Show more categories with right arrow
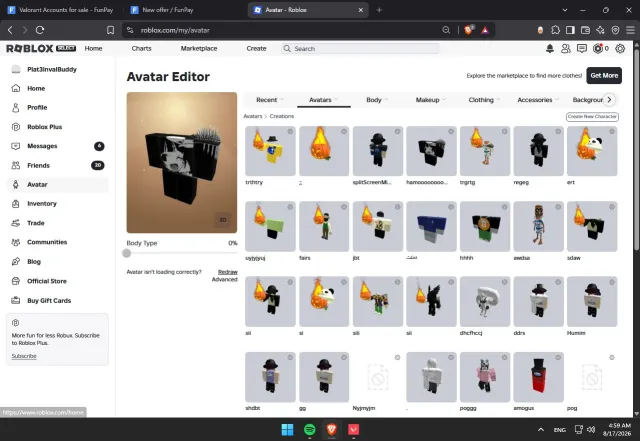 pos(609,100)
